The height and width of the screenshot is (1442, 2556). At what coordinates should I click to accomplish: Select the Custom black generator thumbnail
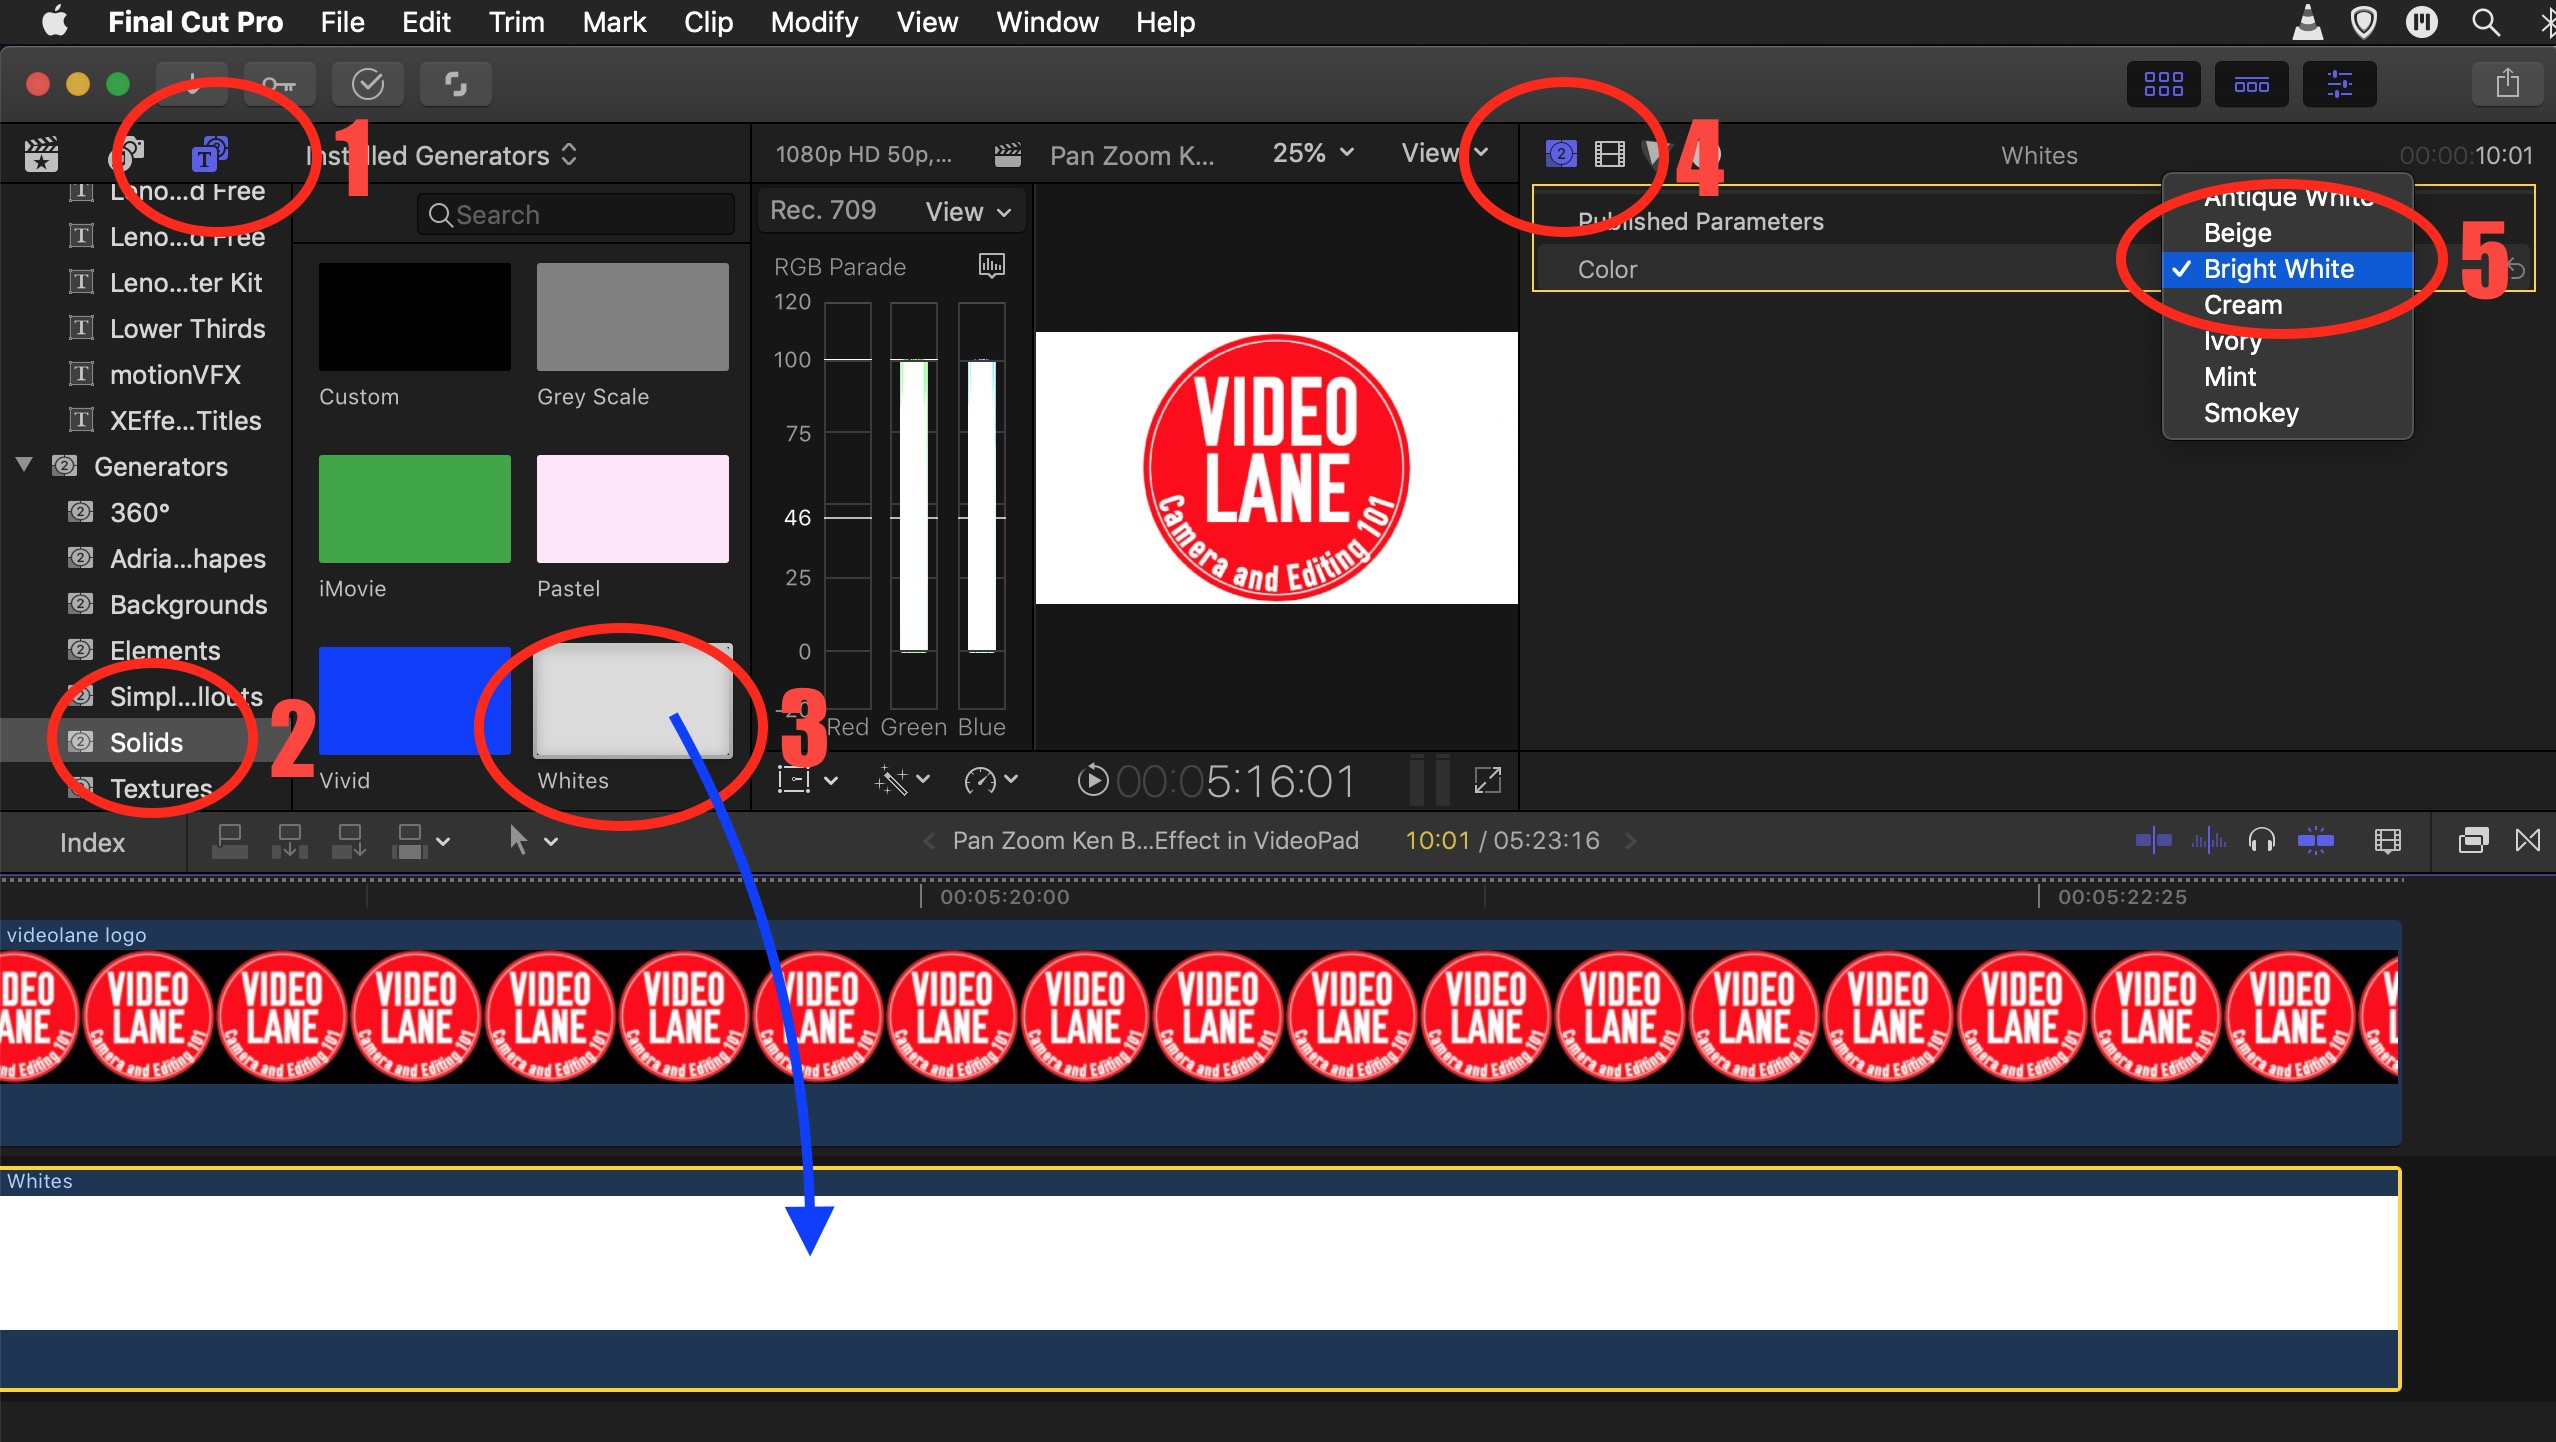click(414, 317)
